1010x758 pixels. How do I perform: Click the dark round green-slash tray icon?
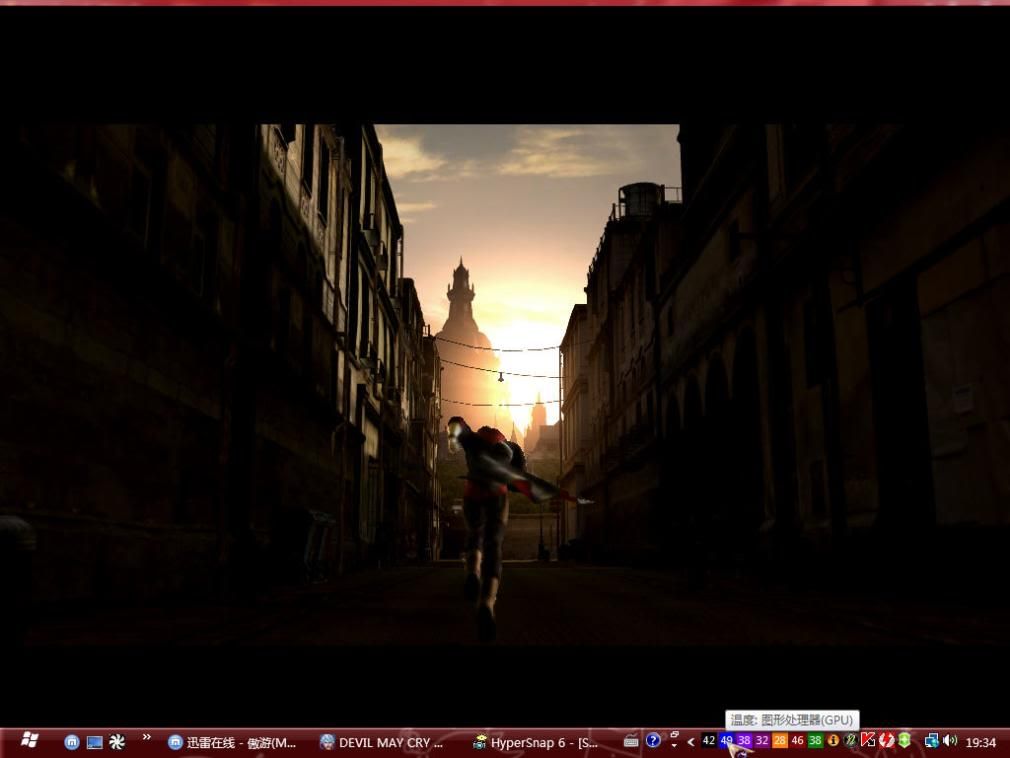point(850,741)
